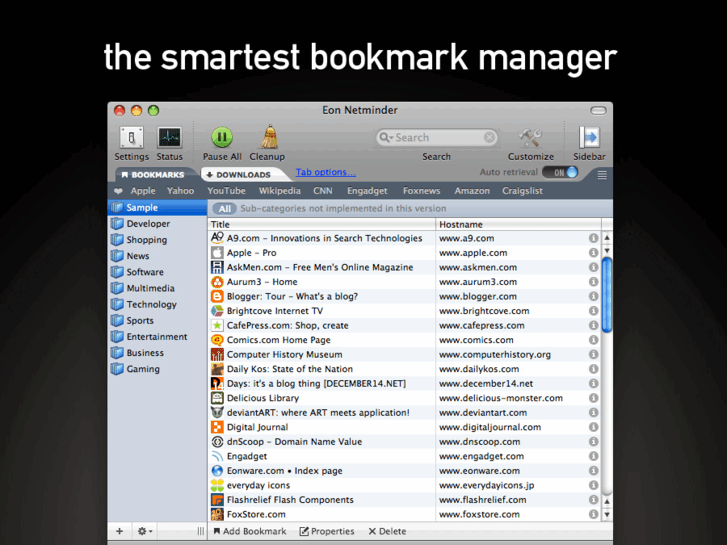The width and height of the screenshot is (727, 545).
Task: Open the Status monitor icon
Action: [x=169, y=137]
